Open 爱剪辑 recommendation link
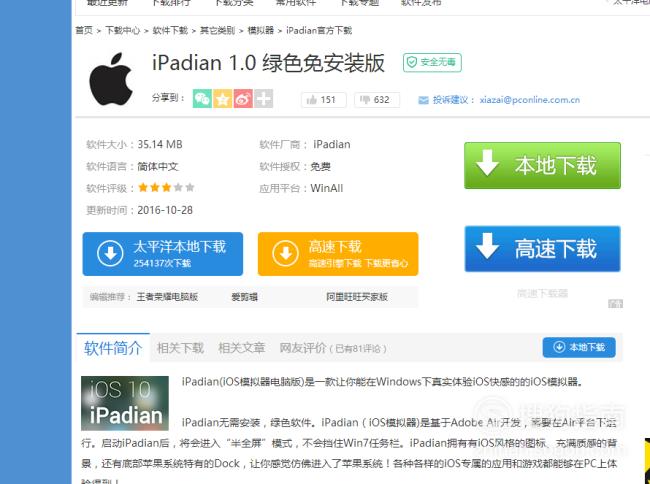The height and width of the screenshot is (484, 650). (x=245, y=297)
